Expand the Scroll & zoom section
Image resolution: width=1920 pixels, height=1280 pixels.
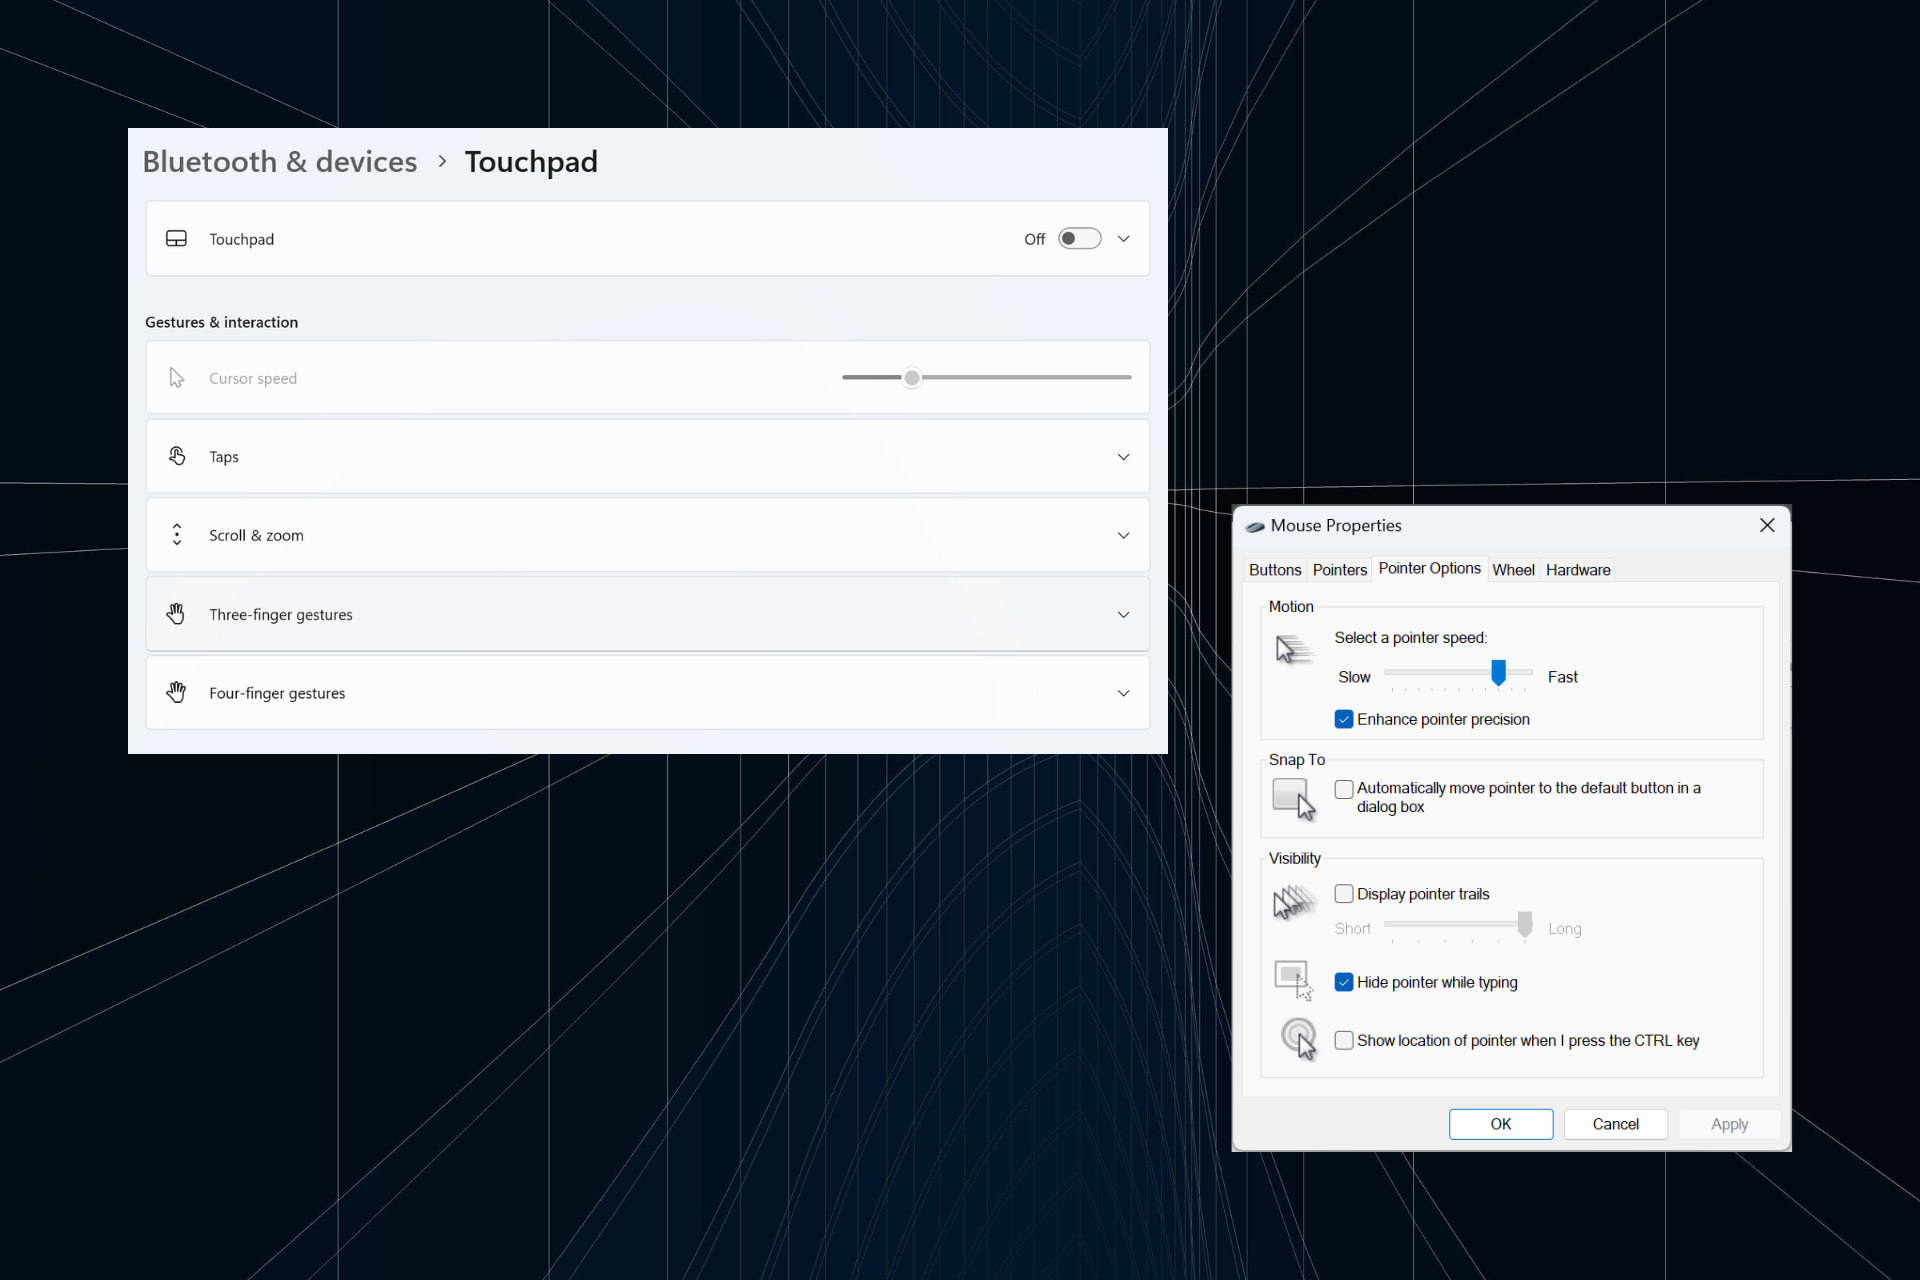pyautogui.click(x=1123, y=534)
